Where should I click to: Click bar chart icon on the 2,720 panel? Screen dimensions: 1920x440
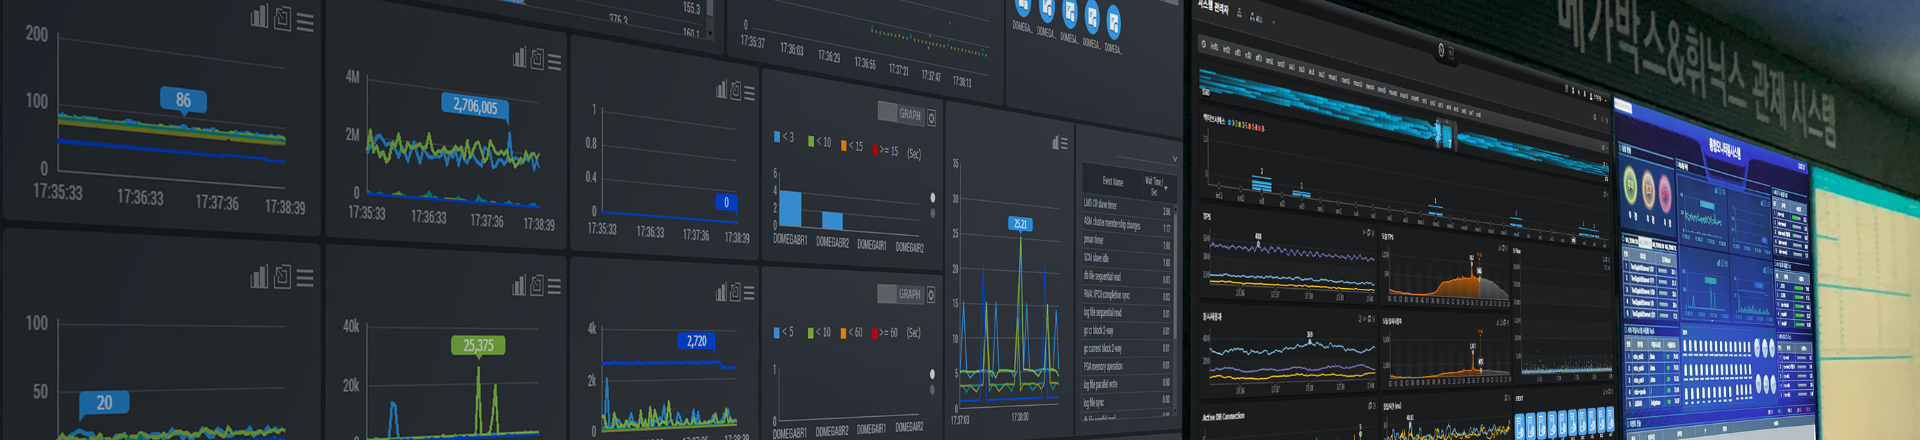[x=721, y=292]
